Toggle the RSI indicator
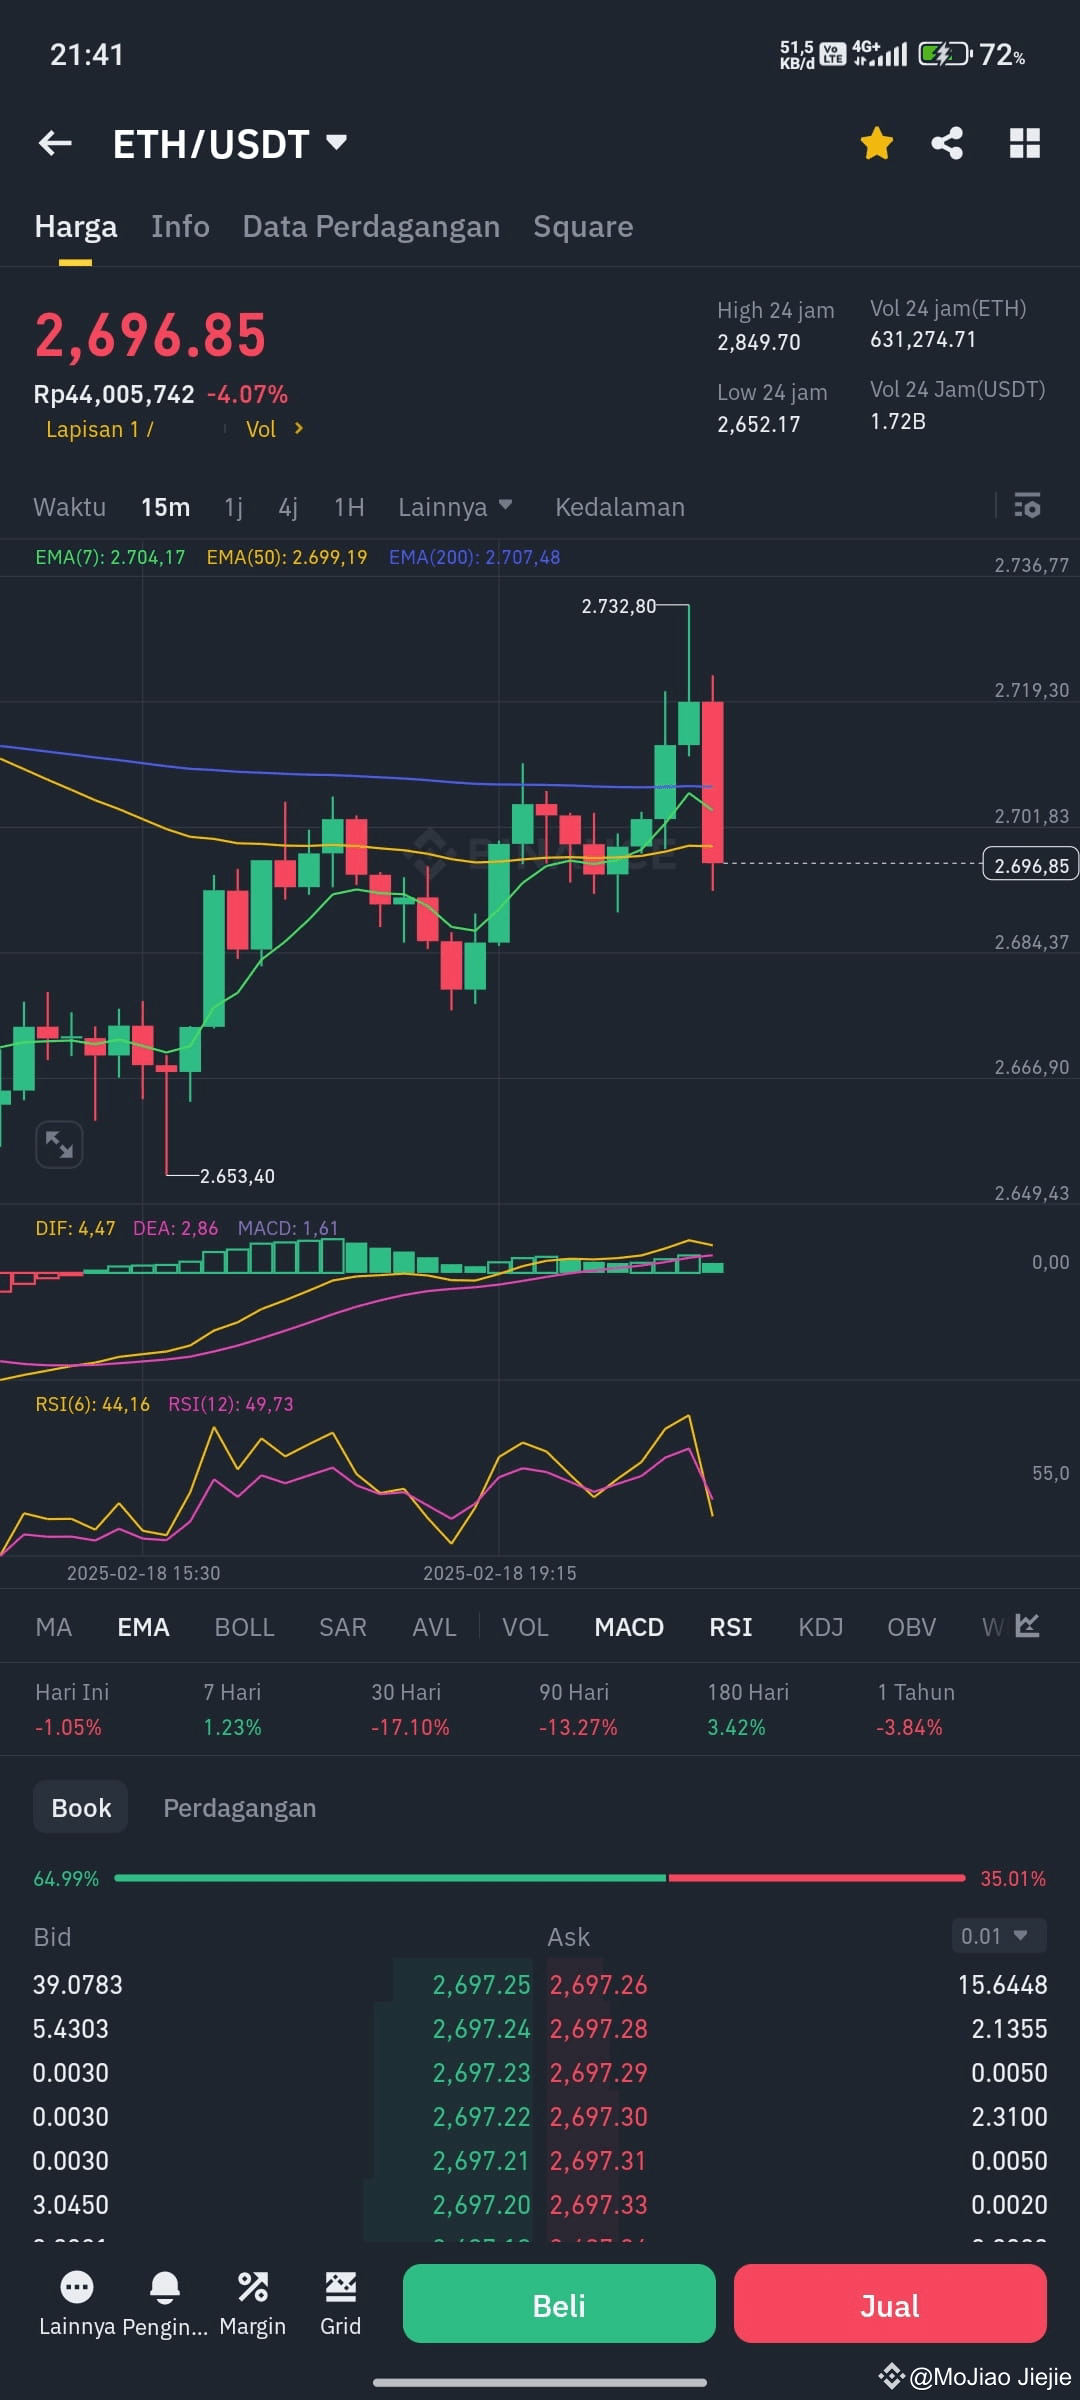Screen dimensions: 1080x2400 [731, 1627]
